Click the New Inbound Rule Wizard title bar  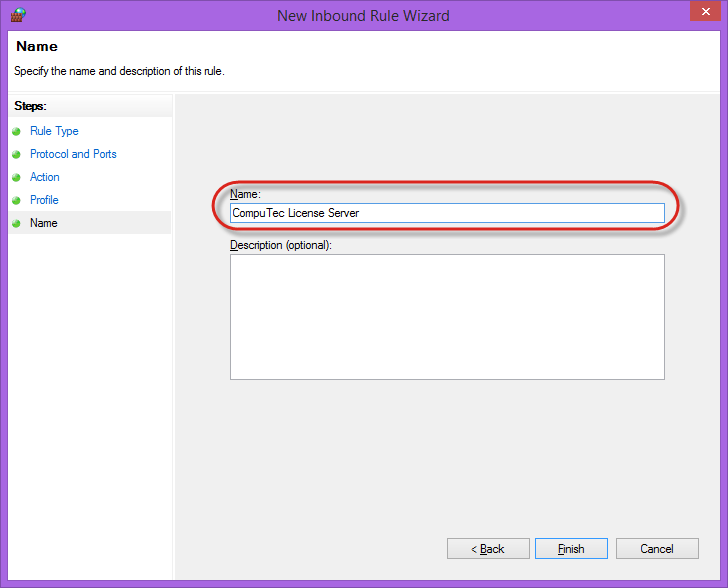coord(363,15)
